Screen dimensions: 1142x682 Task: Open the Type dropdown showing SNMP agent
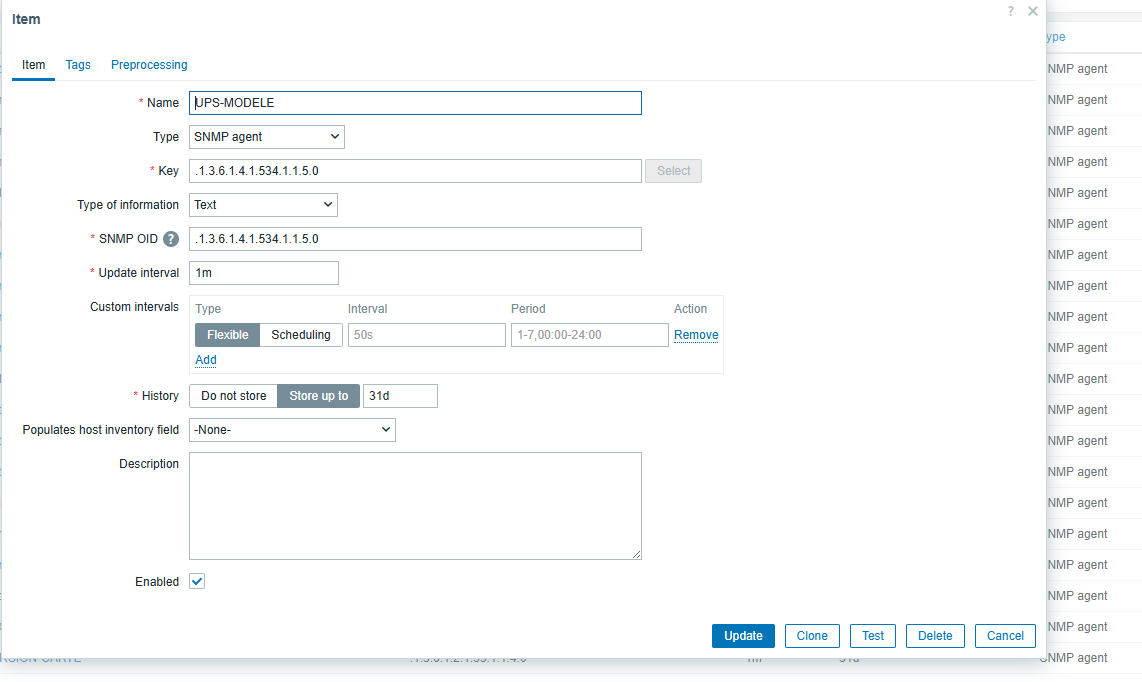point(266,137)
